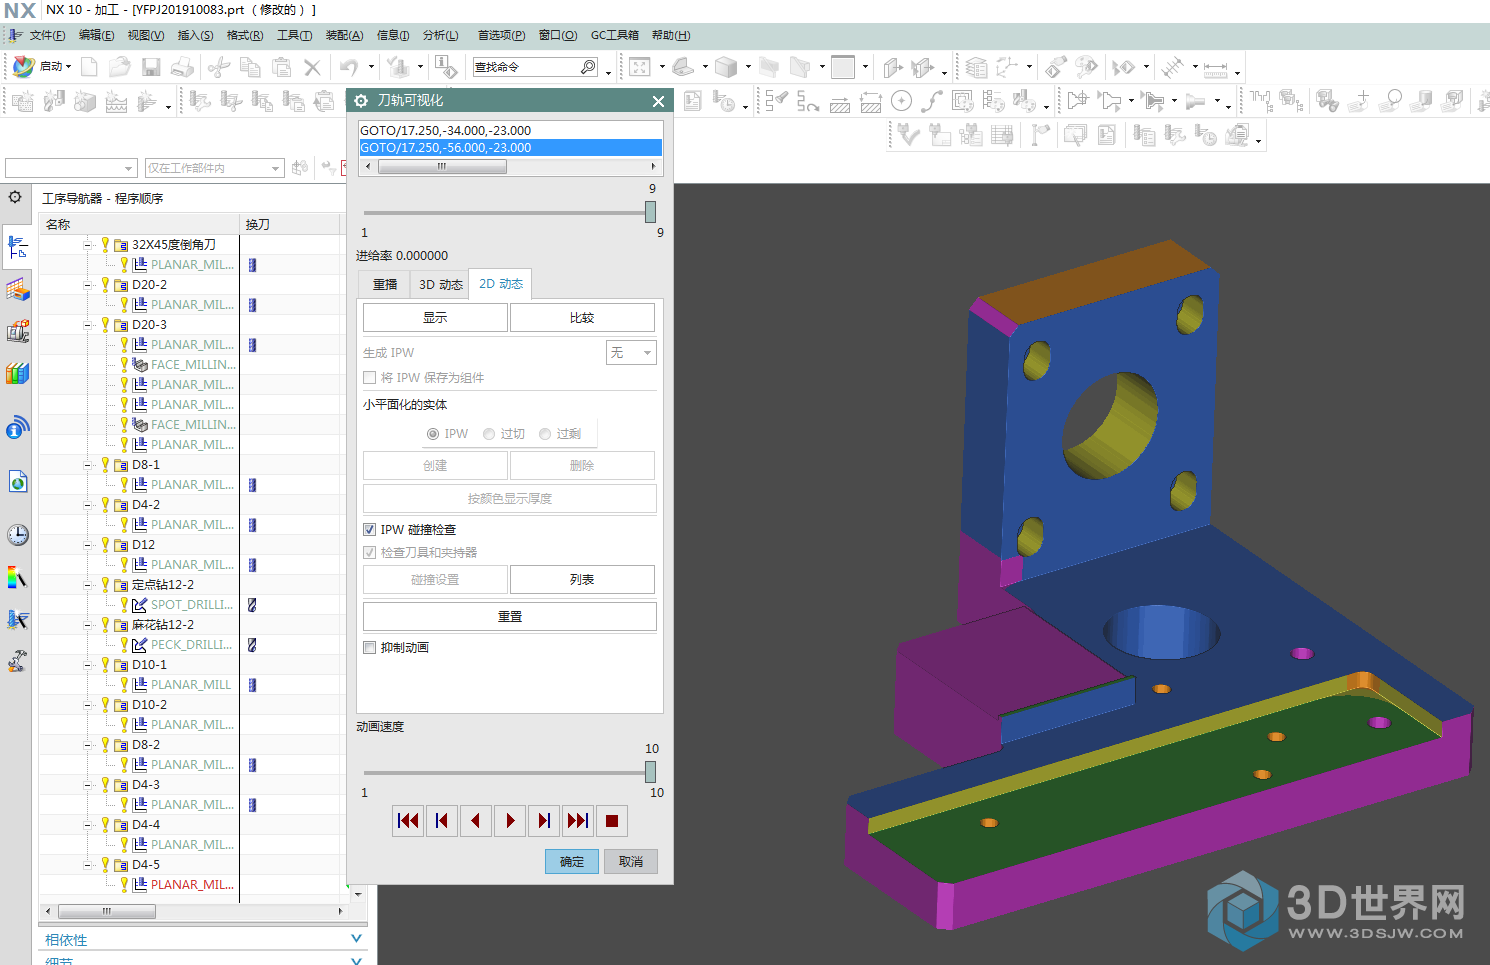Toggle 将 IPW 保存为组件 checkbox
This screenshot has width=1490, height=965.
[x=370, y=378]
